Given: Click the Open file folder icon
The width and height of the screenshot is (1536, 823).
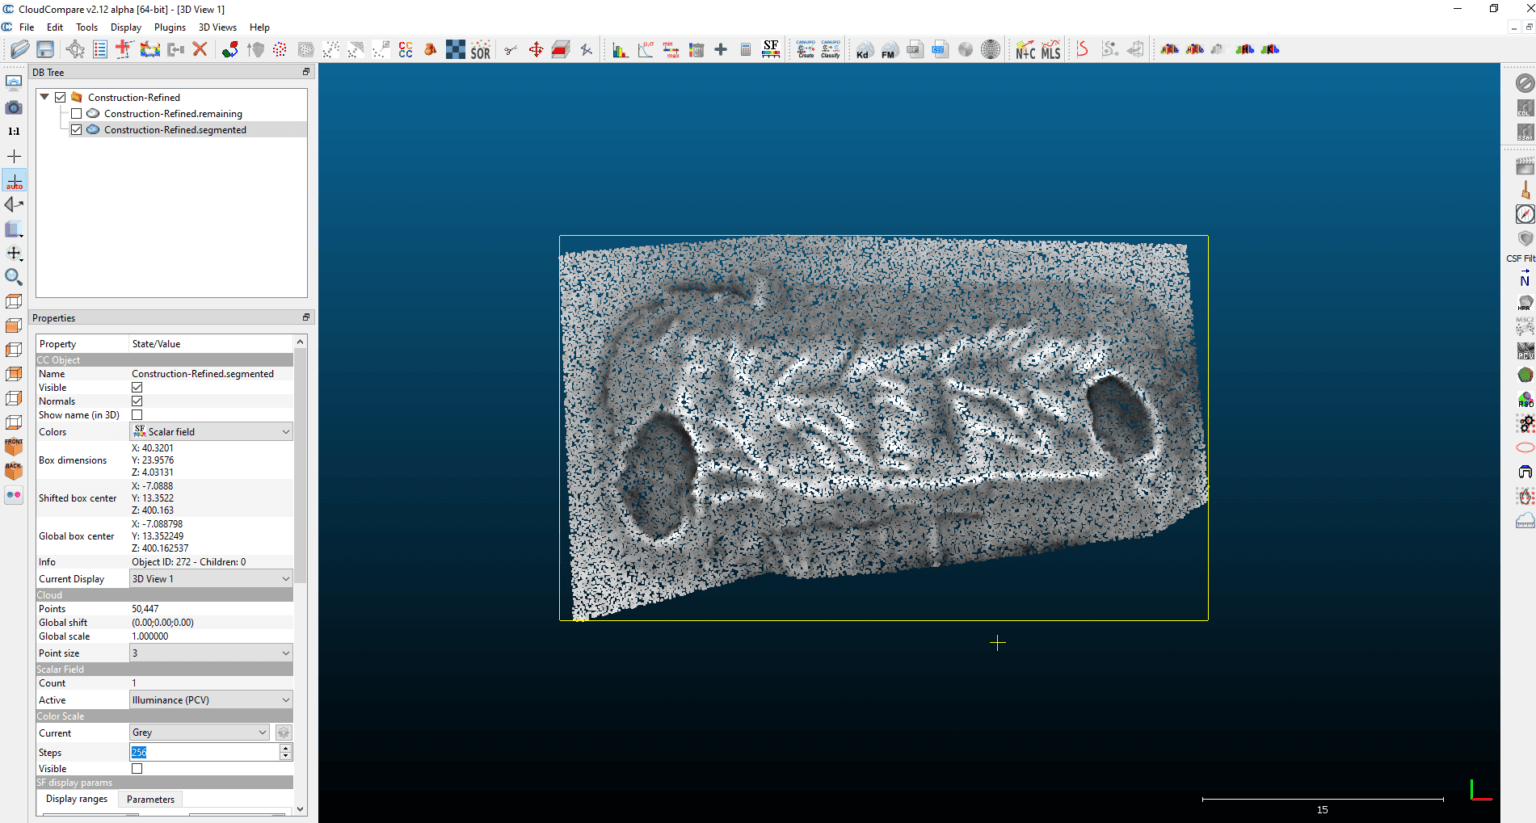Looking at the screenshot, I should point(20,49).
